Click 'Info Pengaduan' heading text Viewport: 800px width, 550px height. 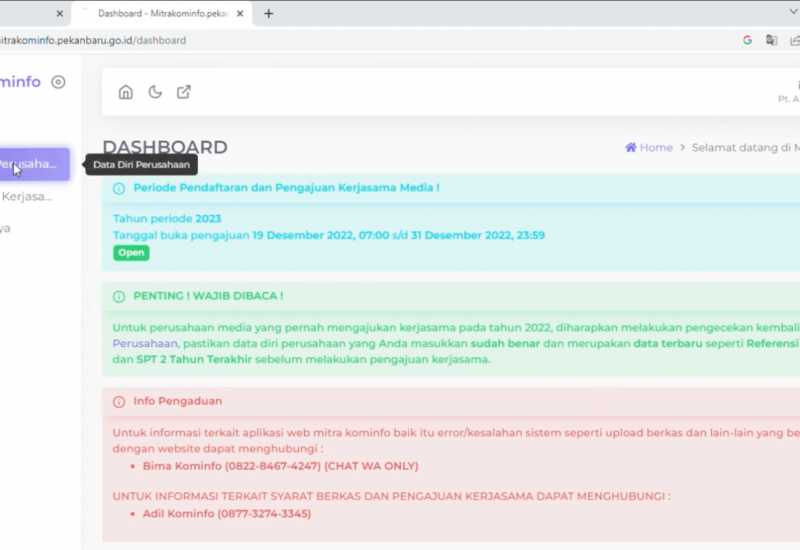(x=178, y=401)
